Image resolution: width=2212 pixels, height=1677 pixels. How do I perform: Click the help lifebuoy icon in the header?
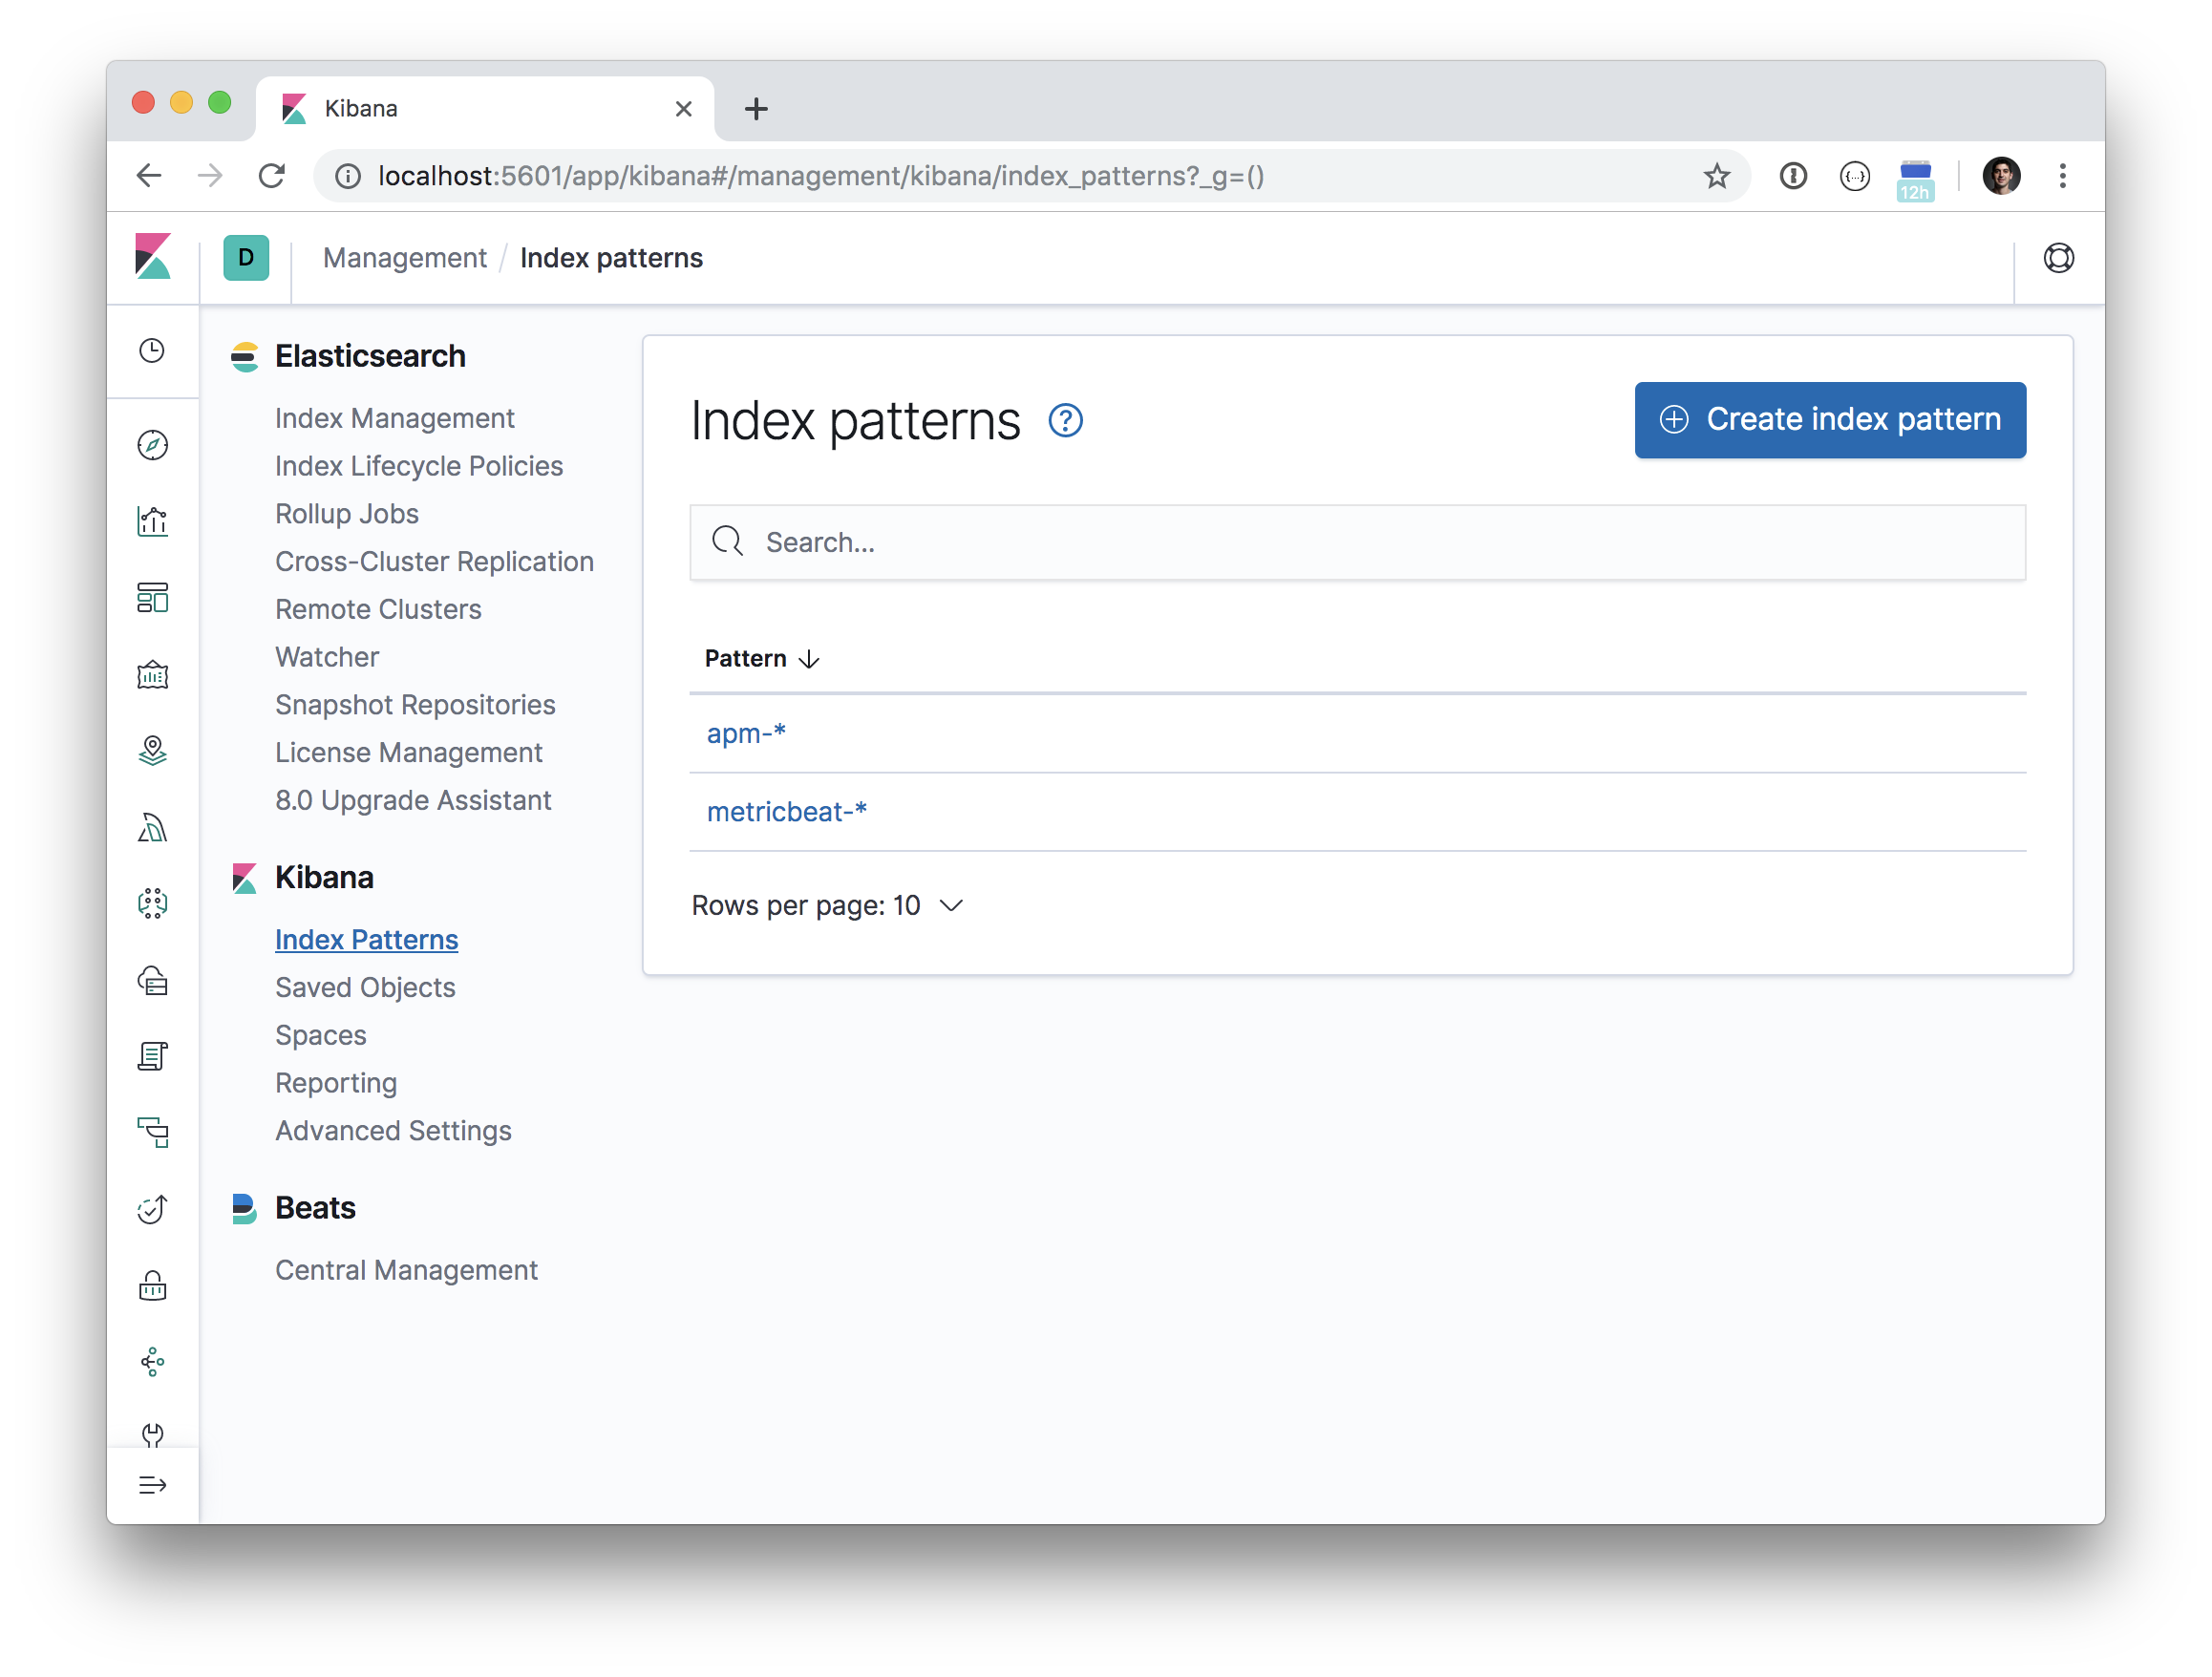pyautogui.click(x=2058, y=258)
